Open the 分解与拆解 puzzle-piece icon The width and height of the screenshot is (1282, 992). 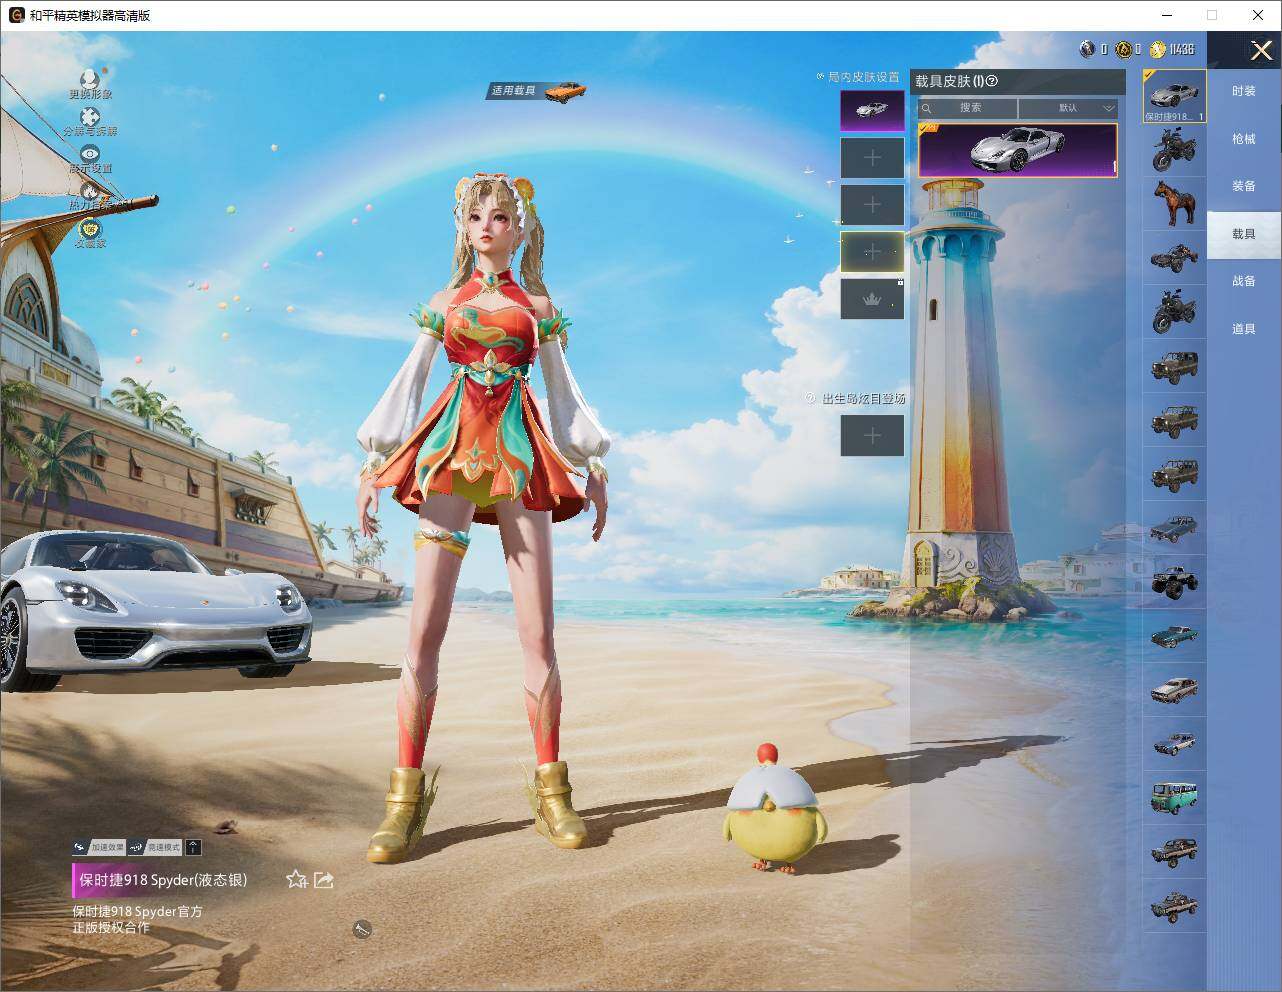pos(90,118)
